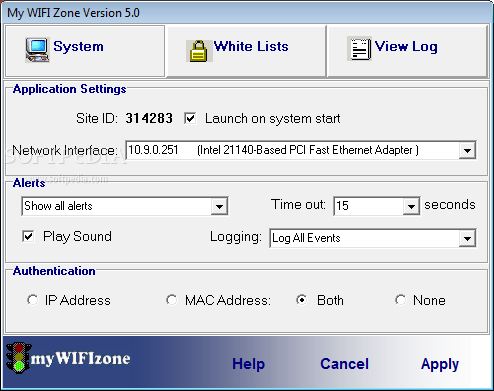Expand the Network Interface dropdown arrow
494x391 pixels.
coord(467,150)
